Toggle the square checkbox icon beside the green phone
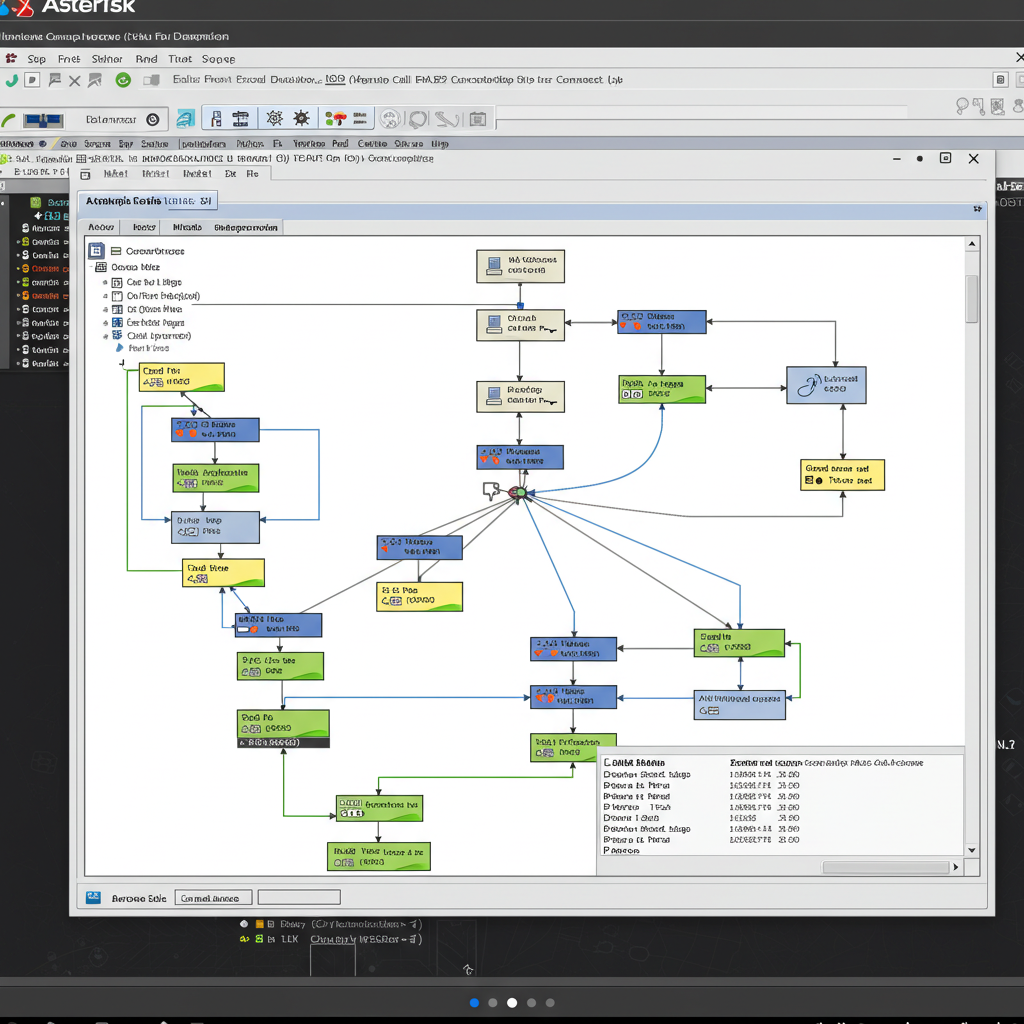The width and height of the screenshot is (1024, 1024). point(33,81)
